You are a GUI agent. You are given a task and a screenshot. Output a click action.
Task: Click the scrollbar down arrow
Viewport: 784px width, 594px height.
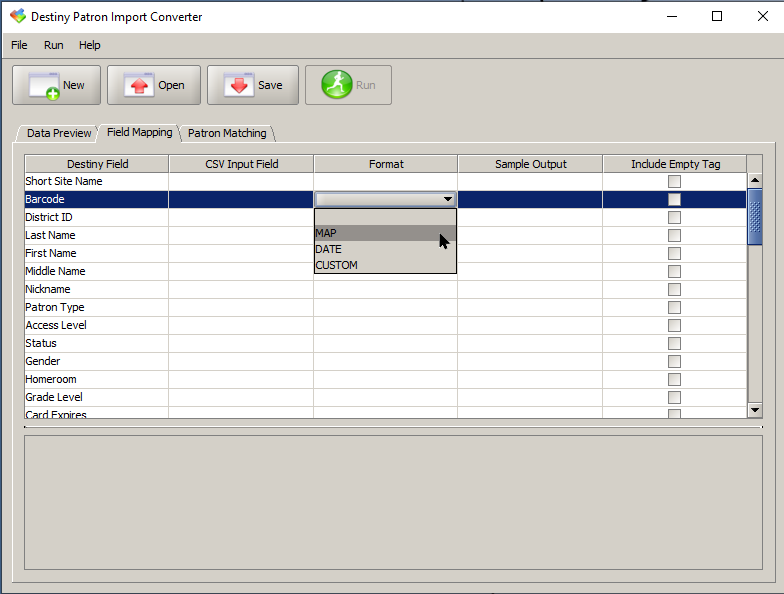(755, 410)
